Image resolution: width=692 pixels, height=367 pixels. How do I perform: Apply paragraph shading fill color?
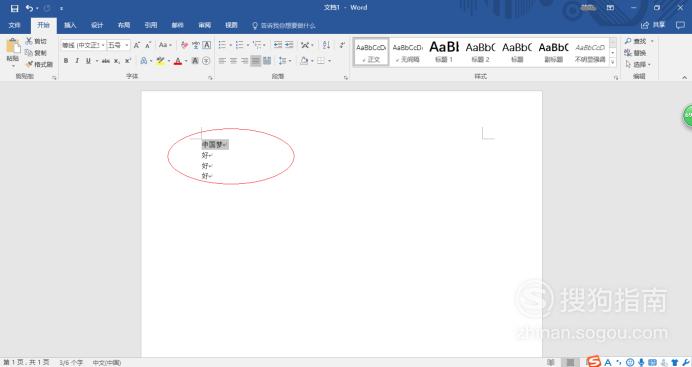pos(304,61)
